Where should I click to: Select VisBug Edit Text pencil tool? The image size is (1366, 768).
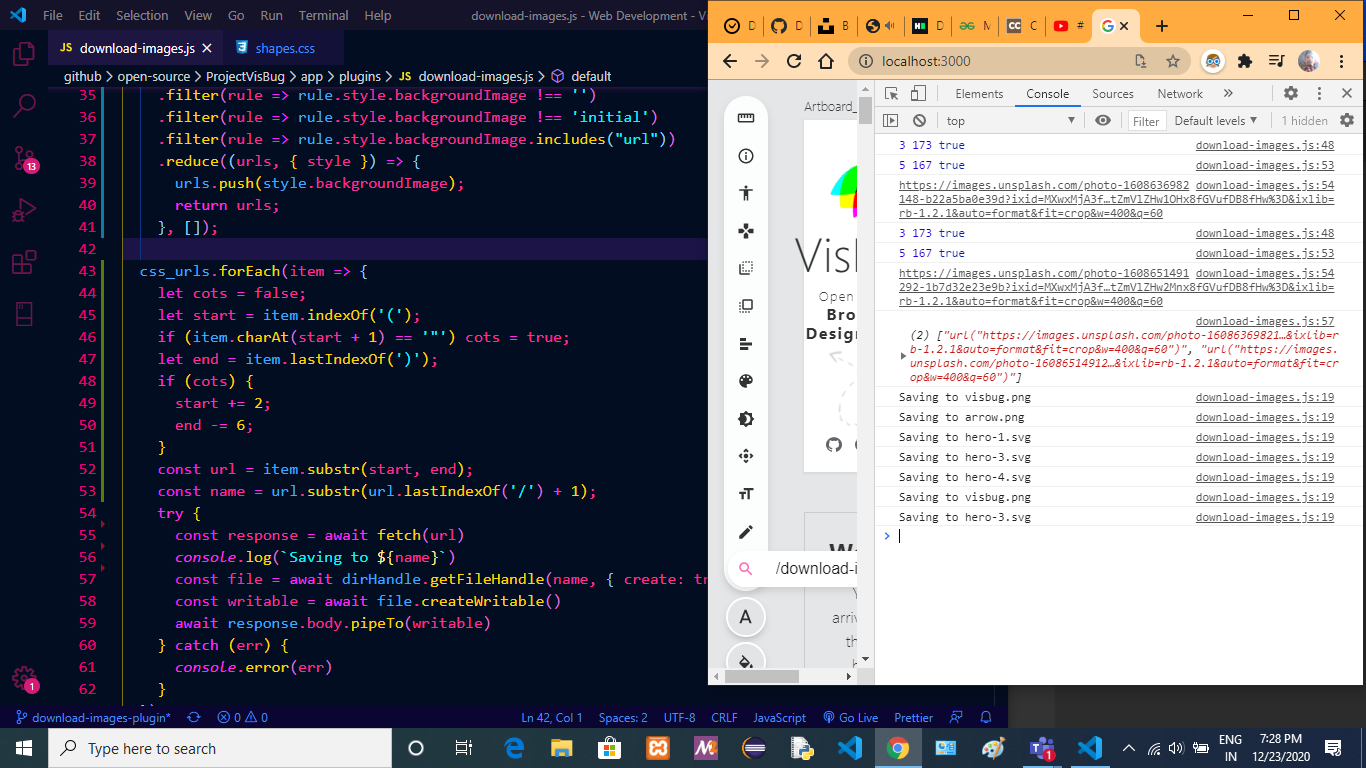tap(745, 532)
